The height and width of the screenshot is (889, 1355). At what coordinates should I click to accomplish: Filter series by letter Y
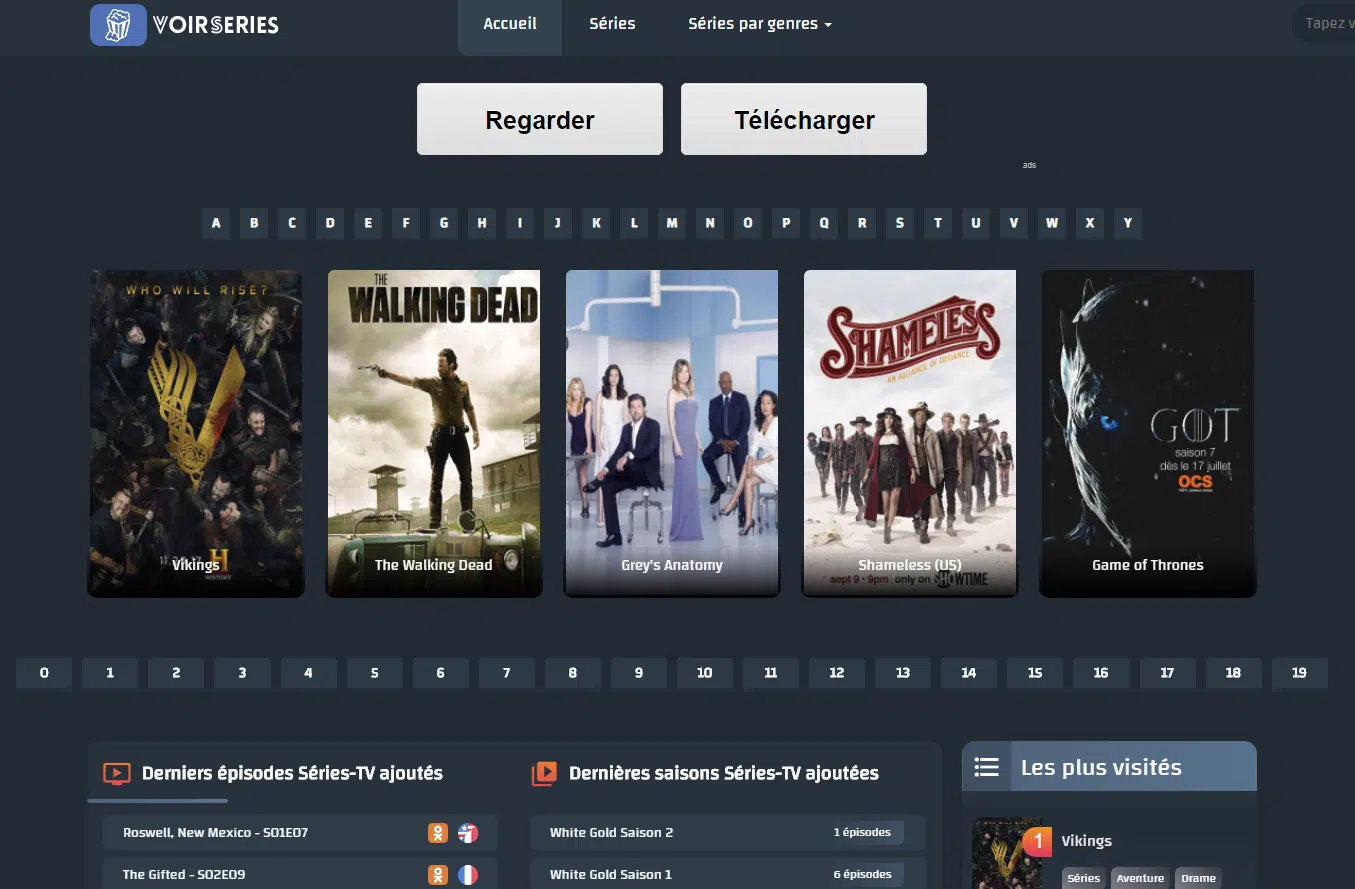[x=1128, y=223]
